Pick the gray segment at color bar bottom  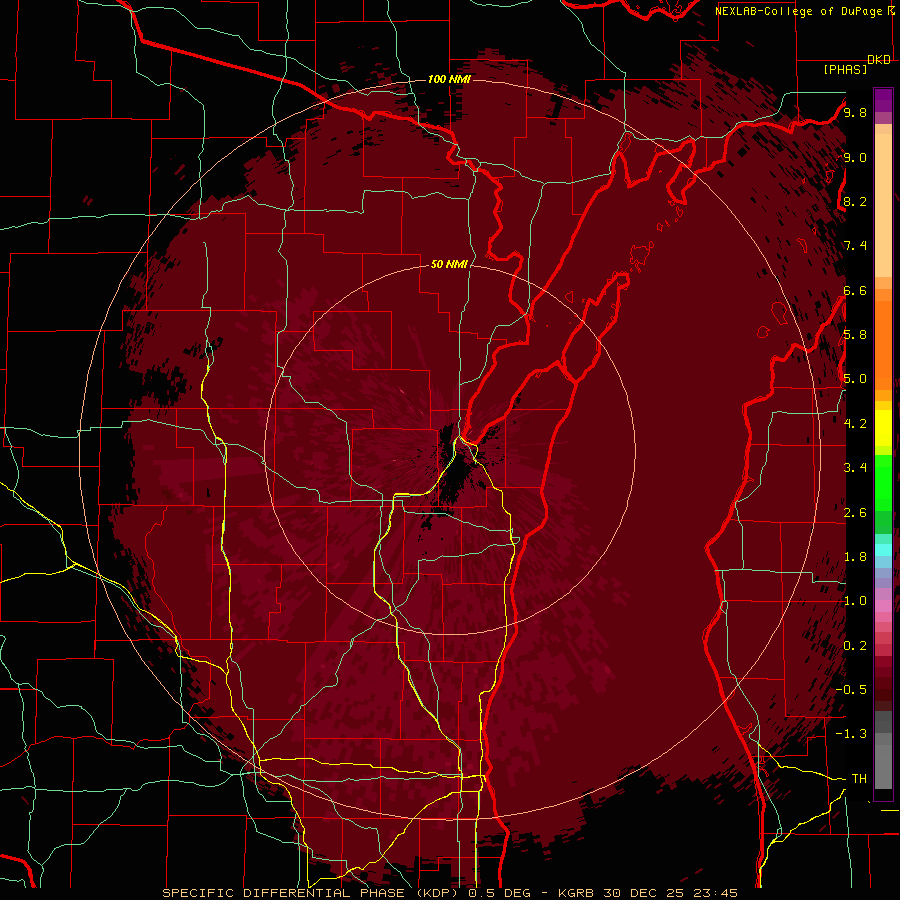[883, 749]
